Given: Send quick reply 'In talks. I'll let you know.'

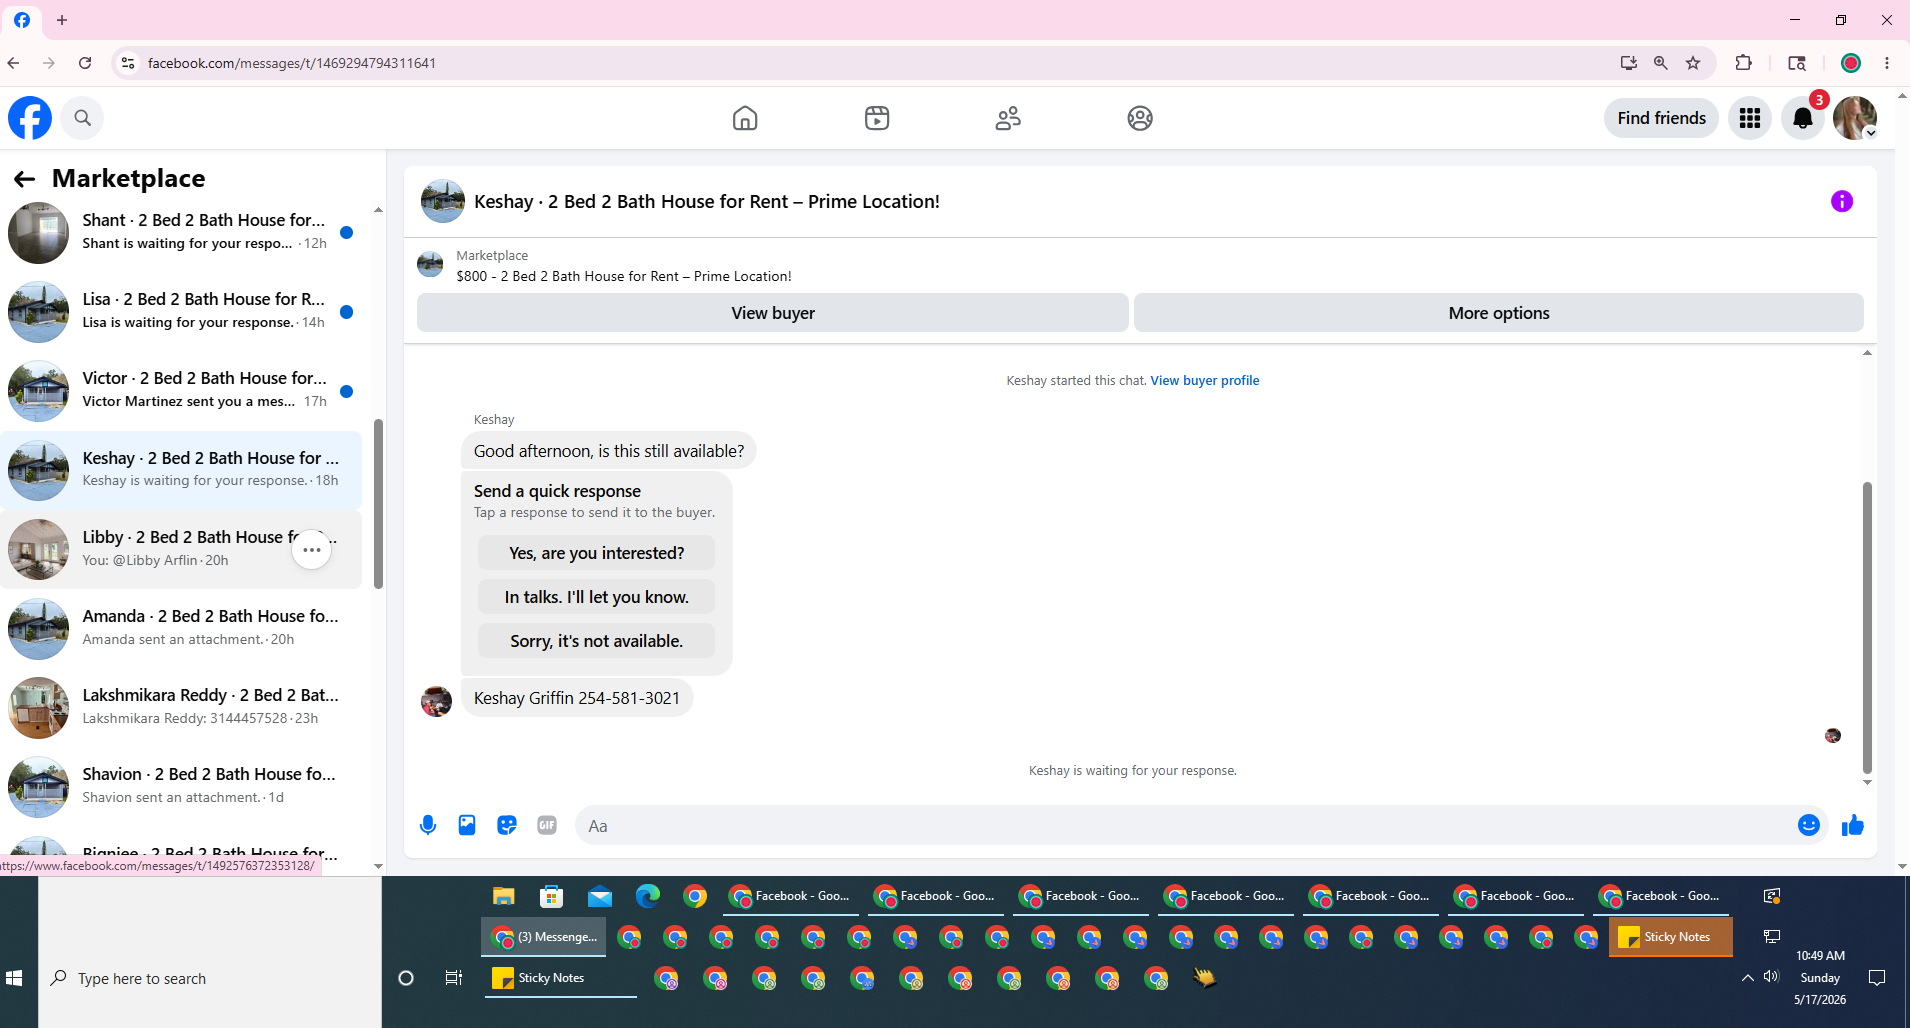Looking at the screenshot, I should click(596, 597).
